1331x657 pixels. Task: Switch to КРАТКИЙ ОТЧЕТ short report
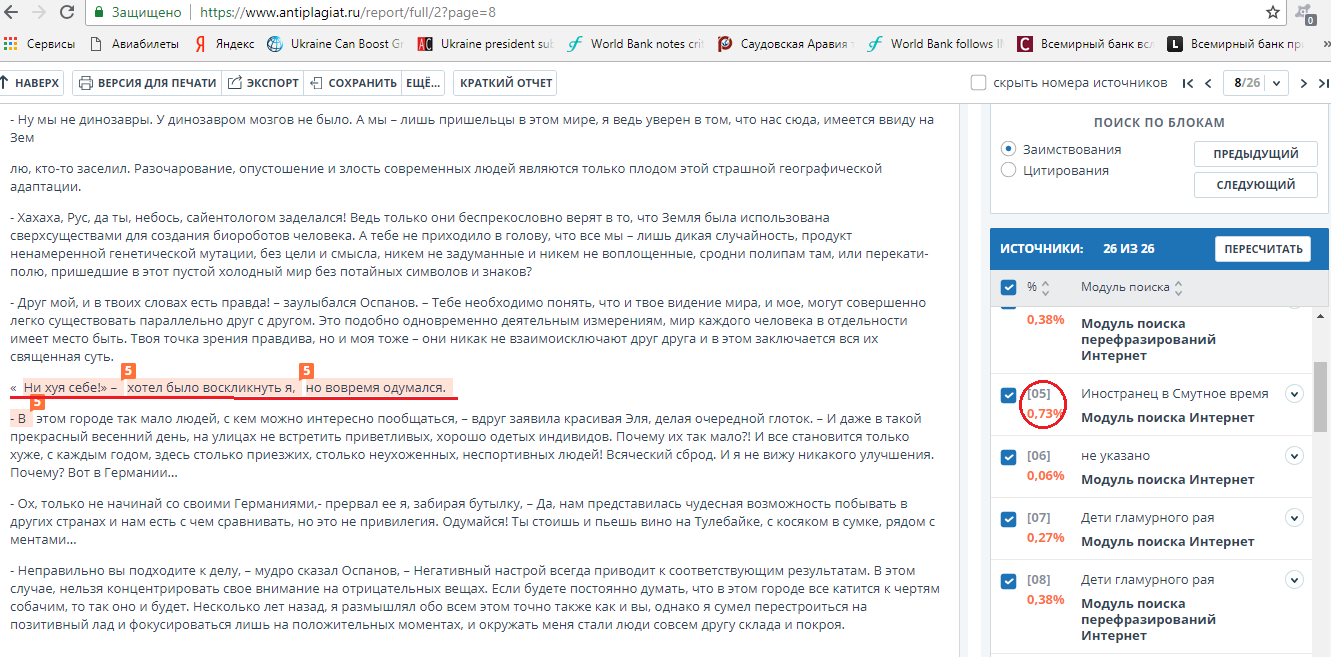(x=504, y=83)
